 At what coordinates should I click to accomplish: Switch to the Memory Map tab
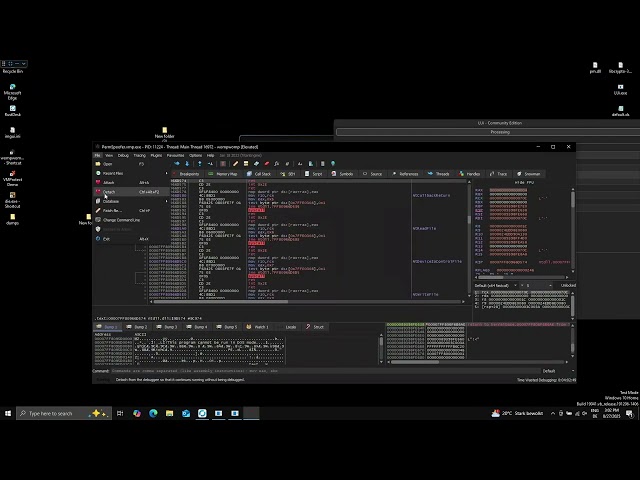(223, 174)
